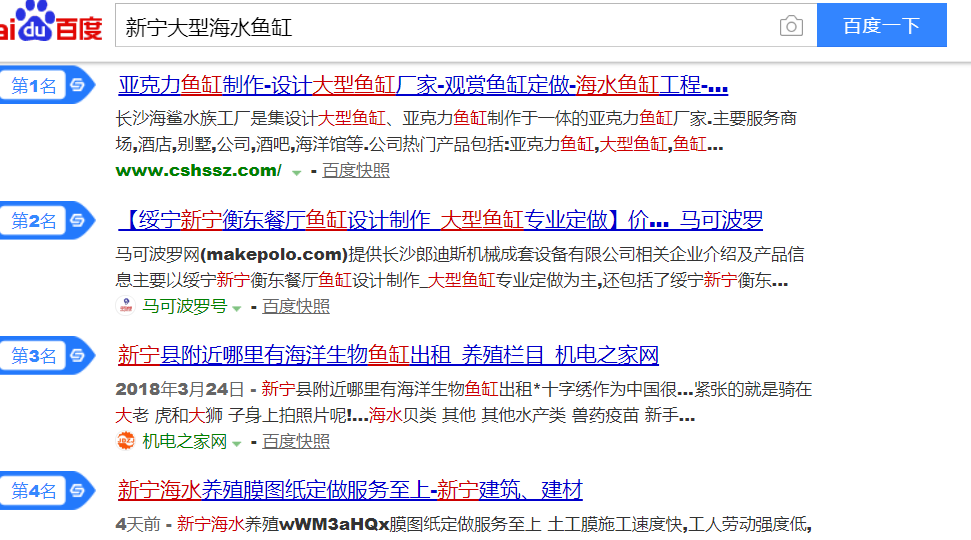The image size is (971, 540).
Task: Expand dropdown arrow beside 机电之家网
Action: (x=237, y=443)
